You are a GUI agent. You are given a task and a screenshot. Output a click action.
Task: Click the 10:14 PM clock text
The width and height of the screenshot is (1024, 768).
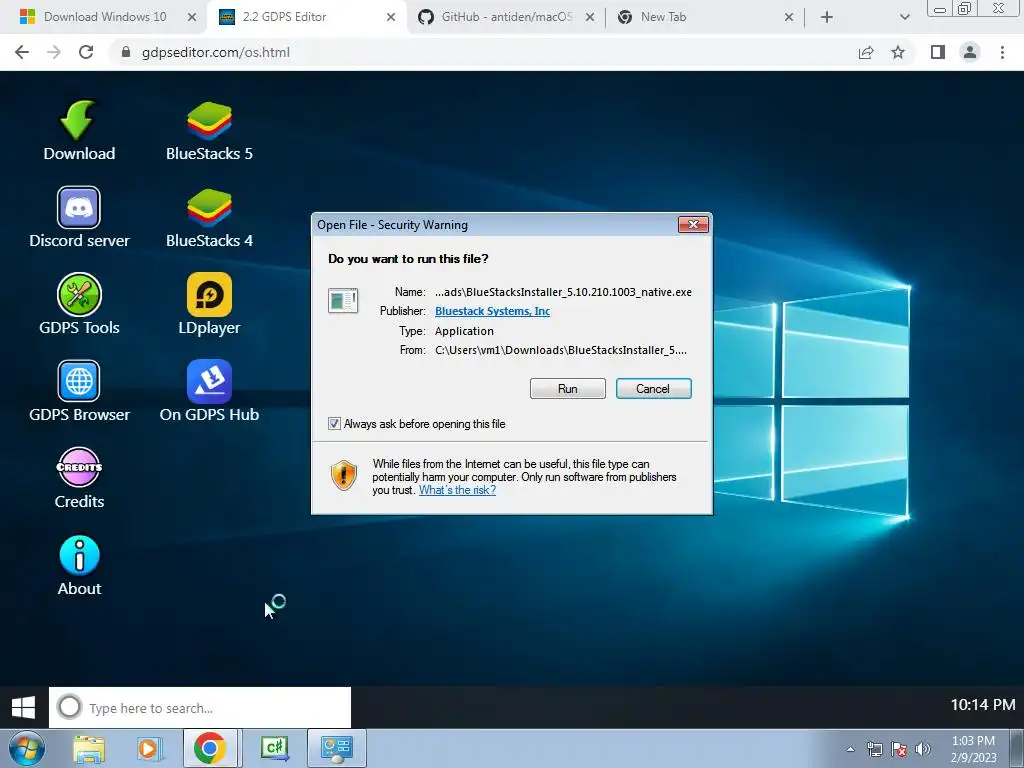click(983, 705)
